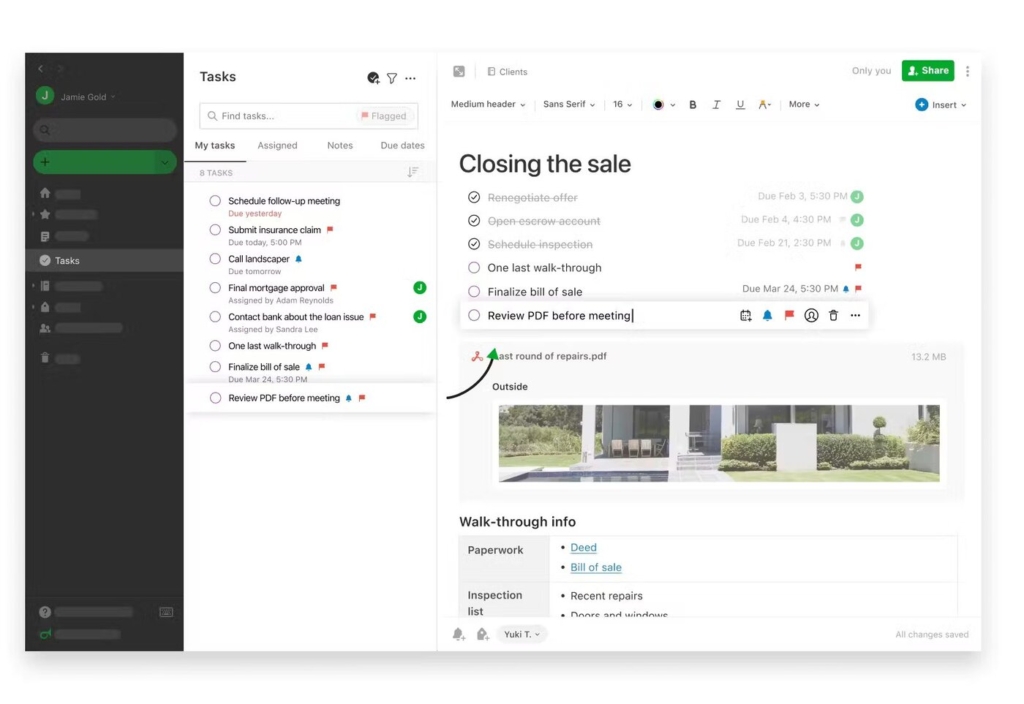Check off the Finalize bill of sale task
The image size is (1024, 704).
point(474,292)
